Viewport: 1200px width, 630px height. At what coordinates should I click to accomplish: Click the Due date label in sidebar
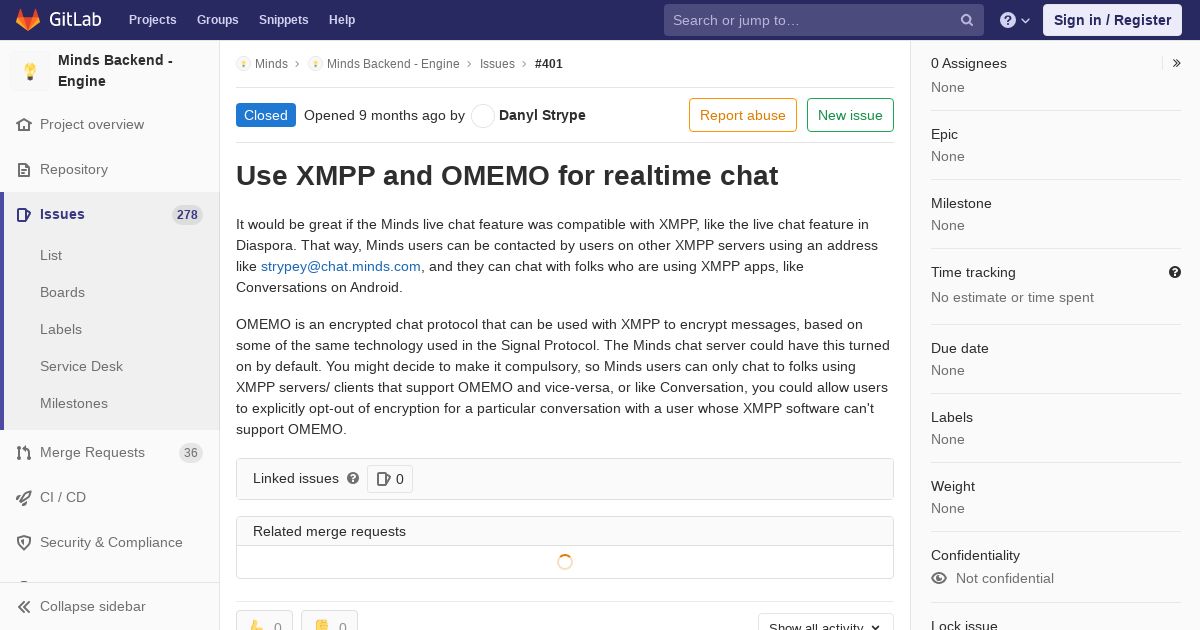(960, 348)
